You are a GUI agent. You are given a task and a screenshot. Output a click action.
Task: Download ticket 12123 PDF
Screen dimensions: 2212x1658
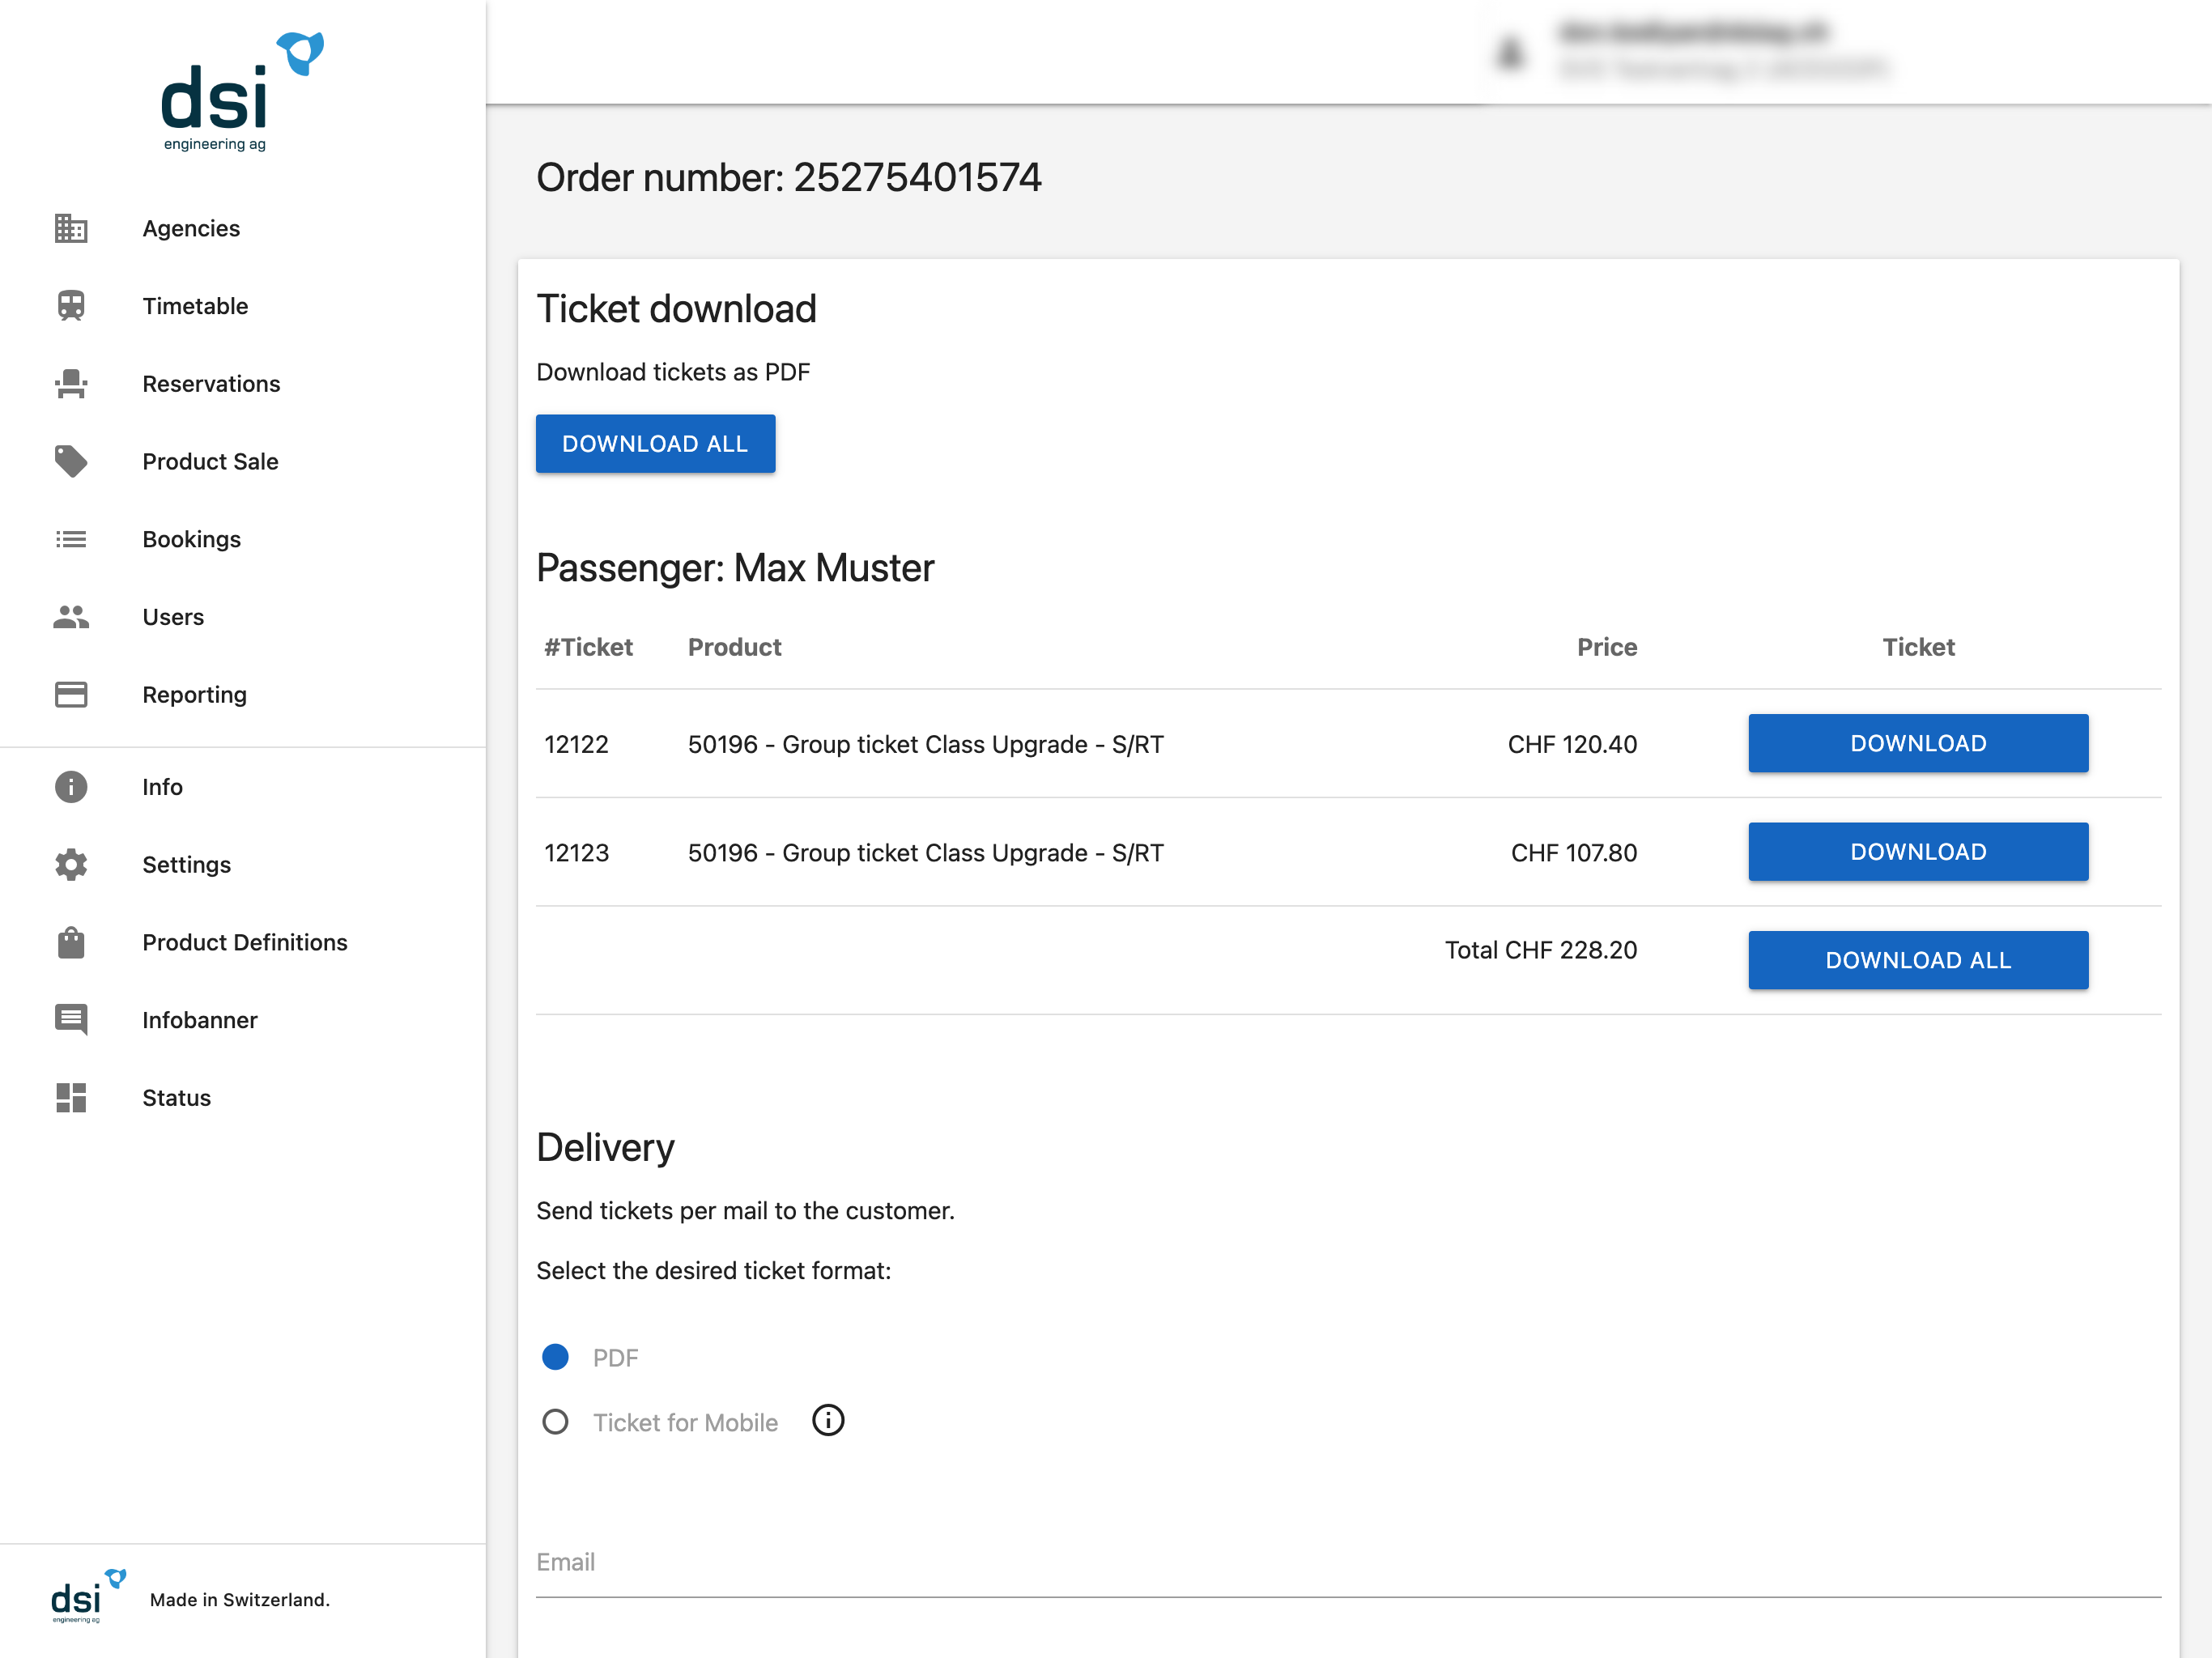point(1917,852)
